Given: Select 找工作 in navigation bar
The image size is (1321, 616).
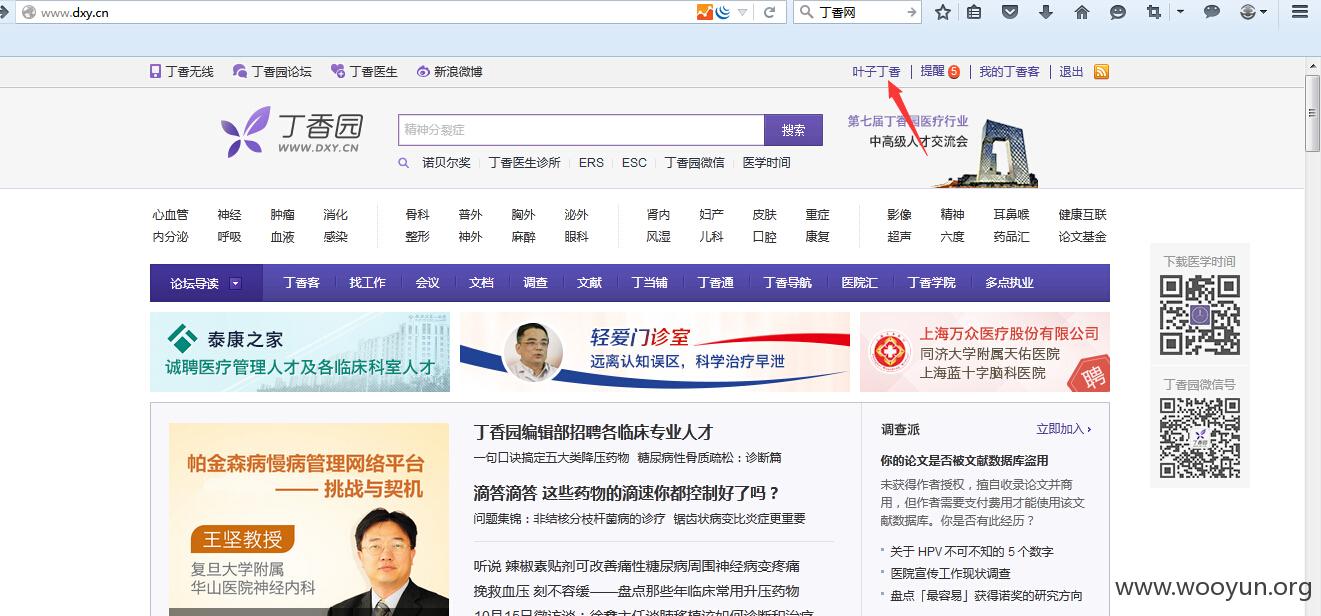Looking at the screenshot, I should click(367, 283).
